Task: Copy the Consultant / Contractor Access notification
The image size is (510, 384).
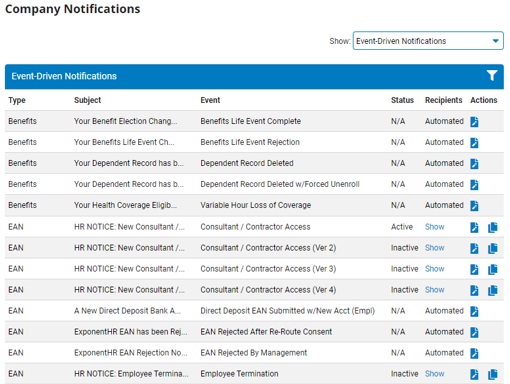Action: (x=493, y=227)
